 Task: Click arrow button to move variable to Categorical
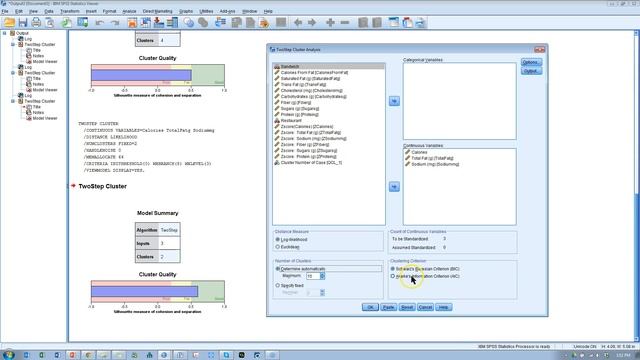point(394,101)
